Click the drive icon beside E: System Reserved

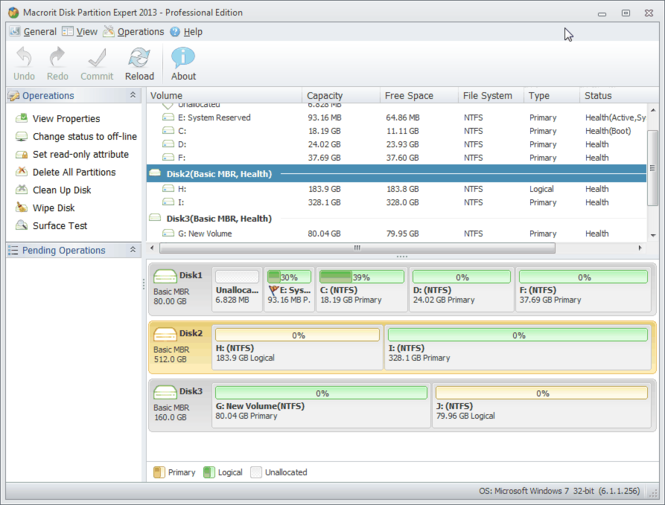pos(168,117)
